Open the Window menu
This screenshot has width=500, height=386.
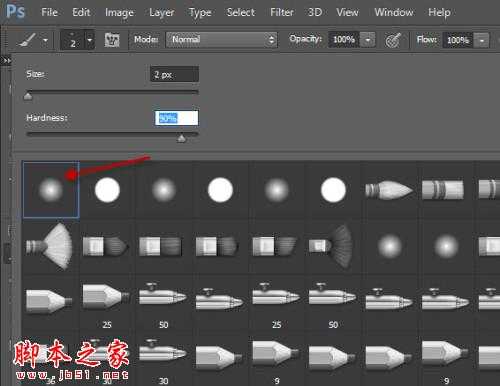coord(394,12)
